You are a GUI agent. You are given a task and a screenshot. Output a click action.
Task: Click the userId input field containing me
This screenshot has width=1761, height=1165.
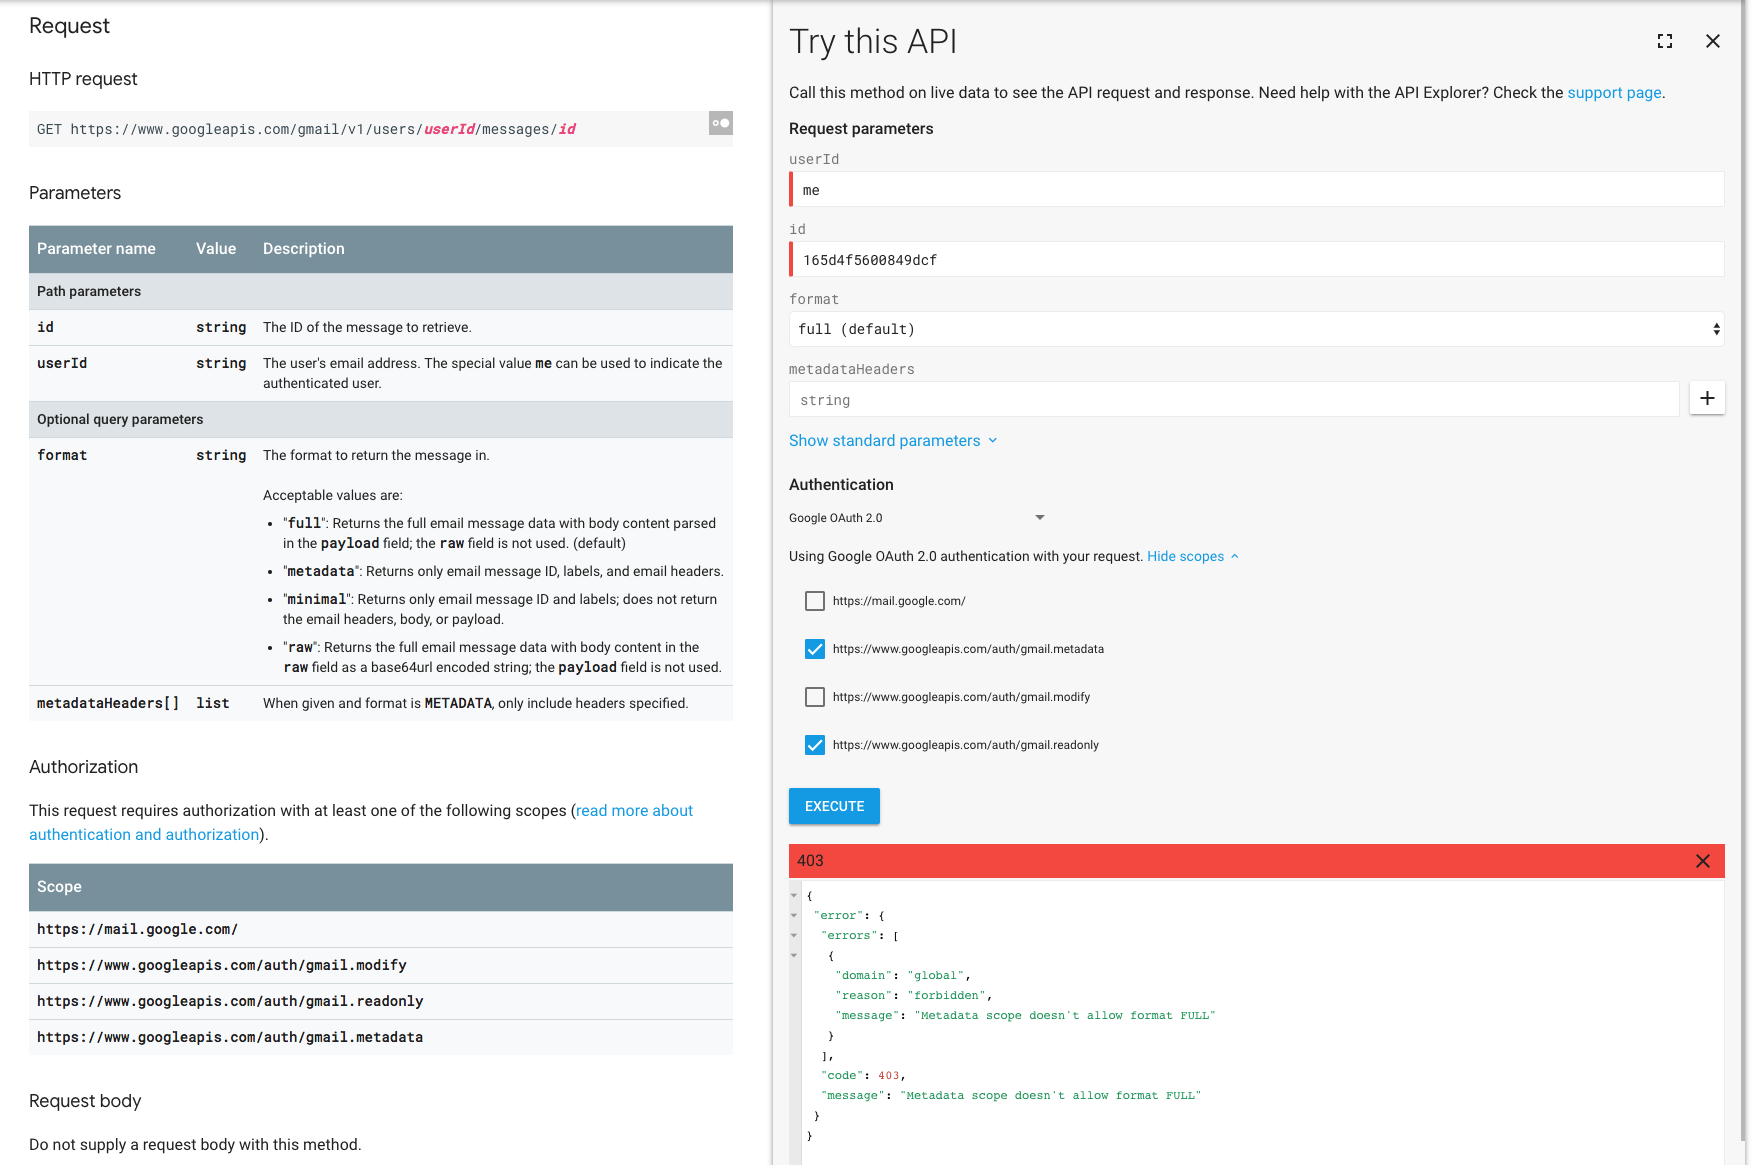(1256, 190)
